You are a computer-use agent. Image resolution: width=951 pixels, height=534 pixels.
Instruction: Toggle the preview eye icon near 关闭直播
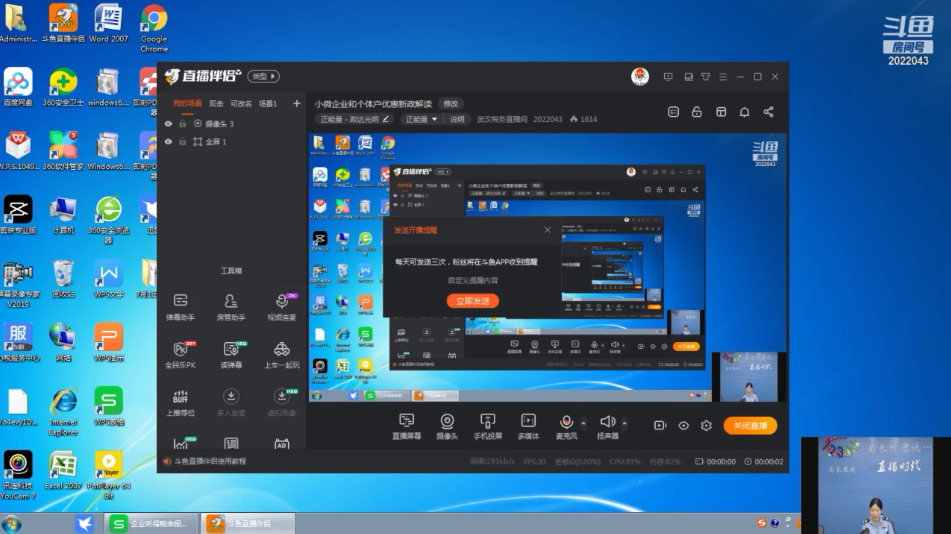[684, 426]
